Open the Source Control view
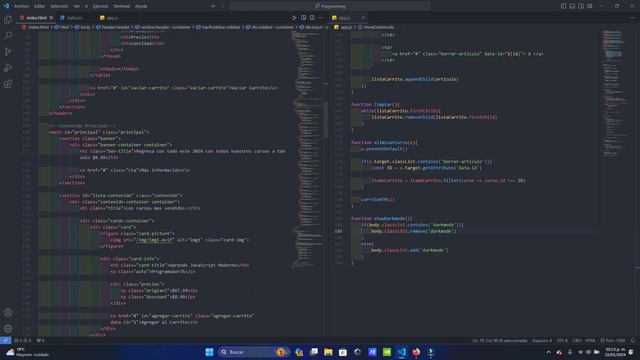The image size is (640, 360). (8, 51)
